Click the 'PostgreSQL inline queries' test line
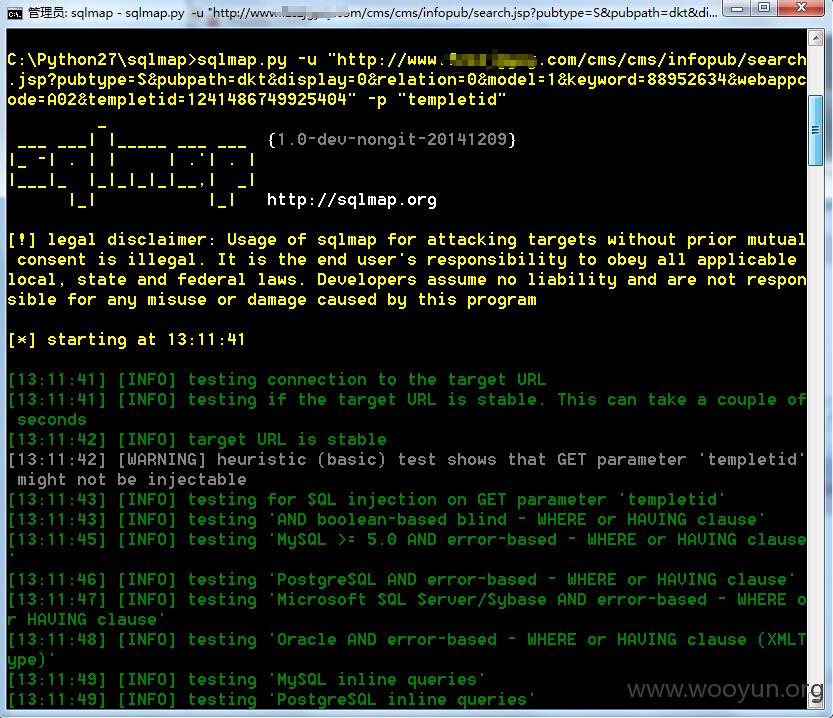The height and width of the screenshot is (718, 833). pyautogui.click(x=271, y=699)
